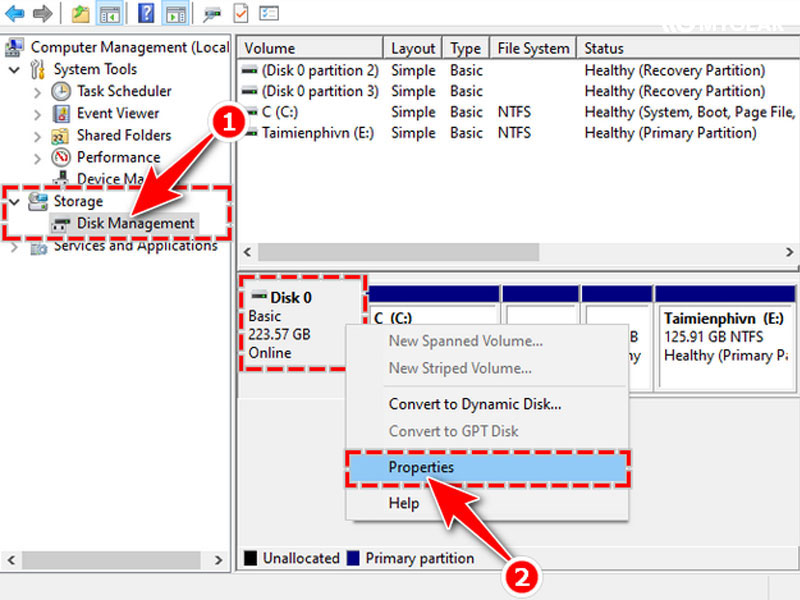The image size is (800, 600).
Task: Click the Status column header
Action: coord(604,48)
